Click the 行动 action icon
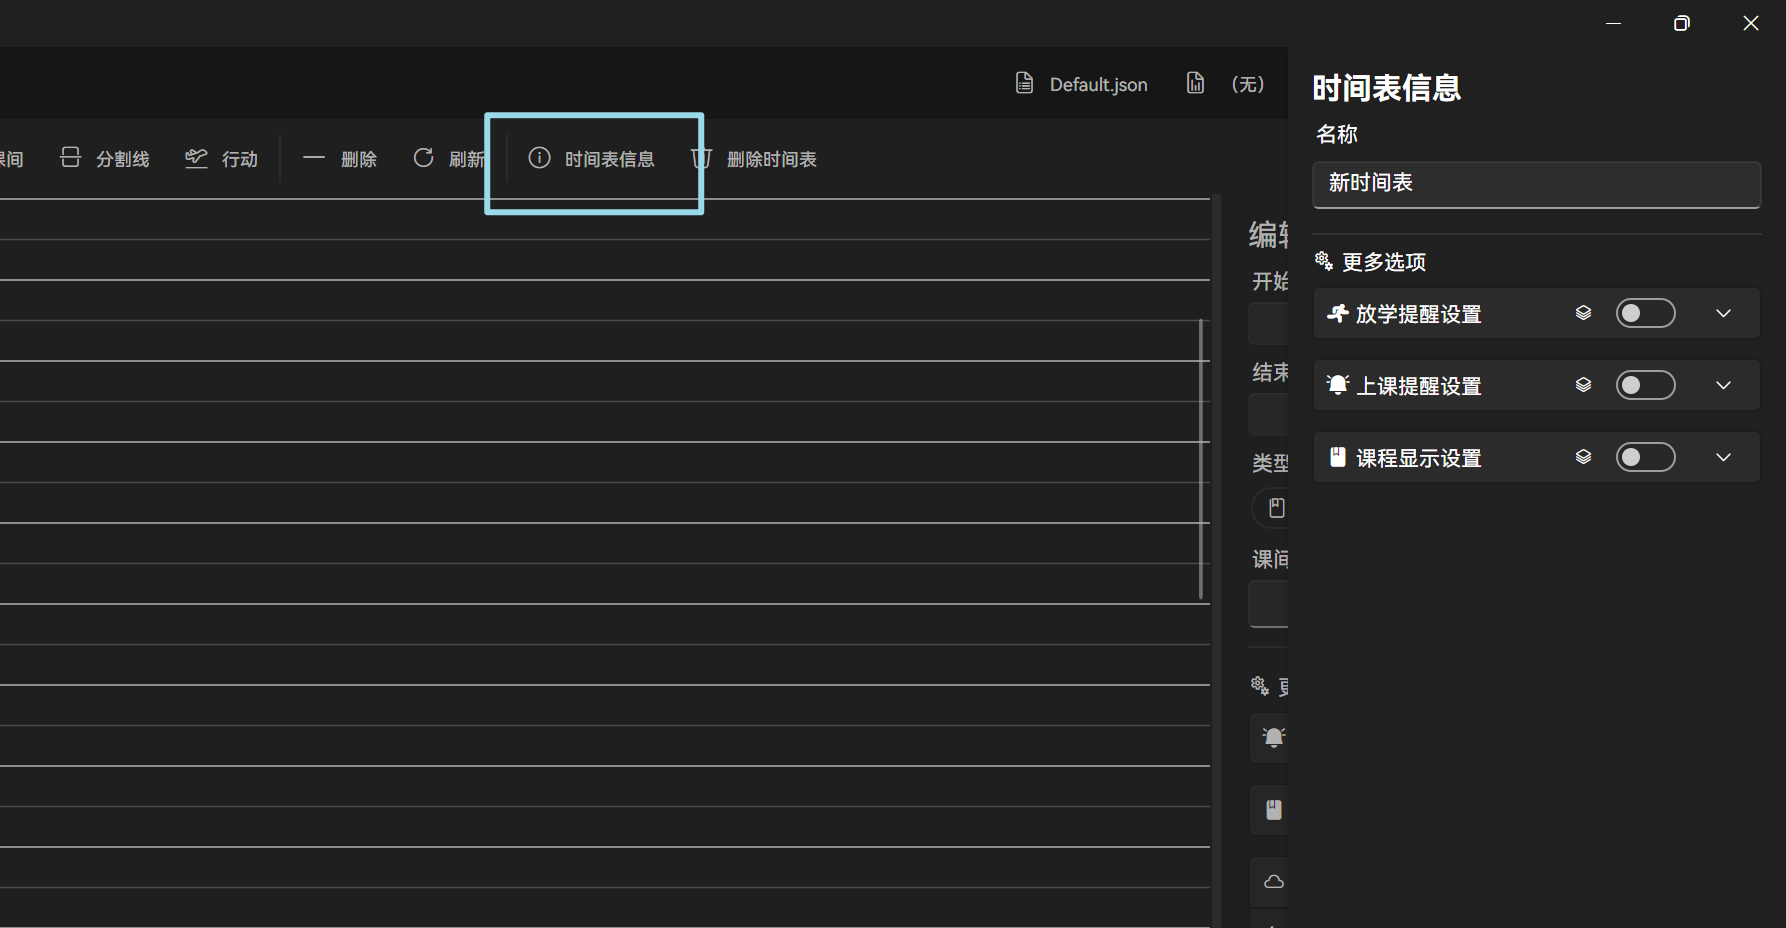The height and width of the screenshot is (928, 1786). [196, 157]
